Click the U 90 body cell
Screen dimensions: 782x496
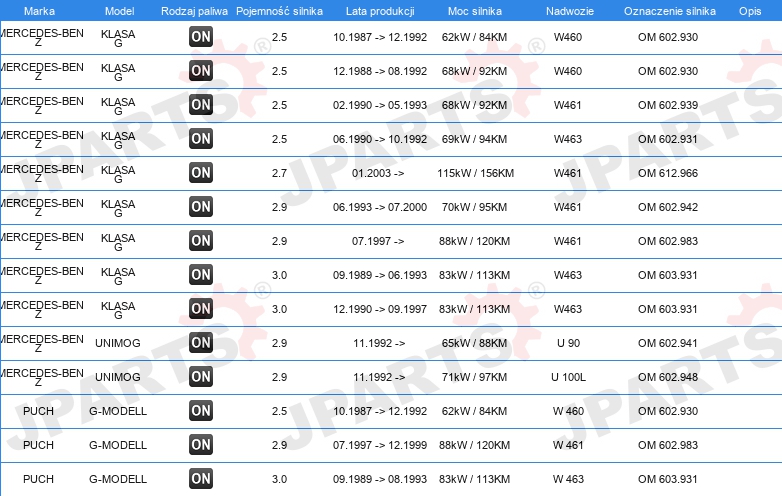click(569, 343)
